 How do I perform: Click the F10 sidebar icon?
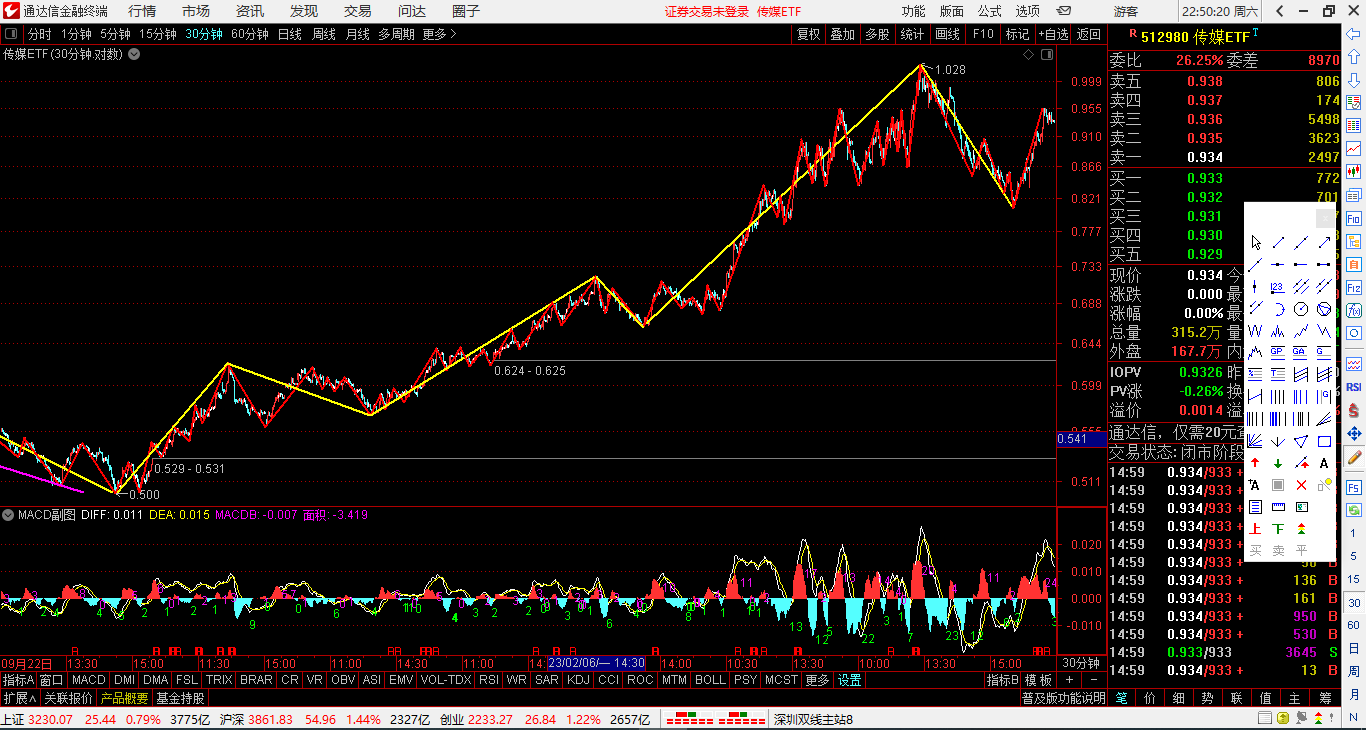click(x=1354, y=219)
